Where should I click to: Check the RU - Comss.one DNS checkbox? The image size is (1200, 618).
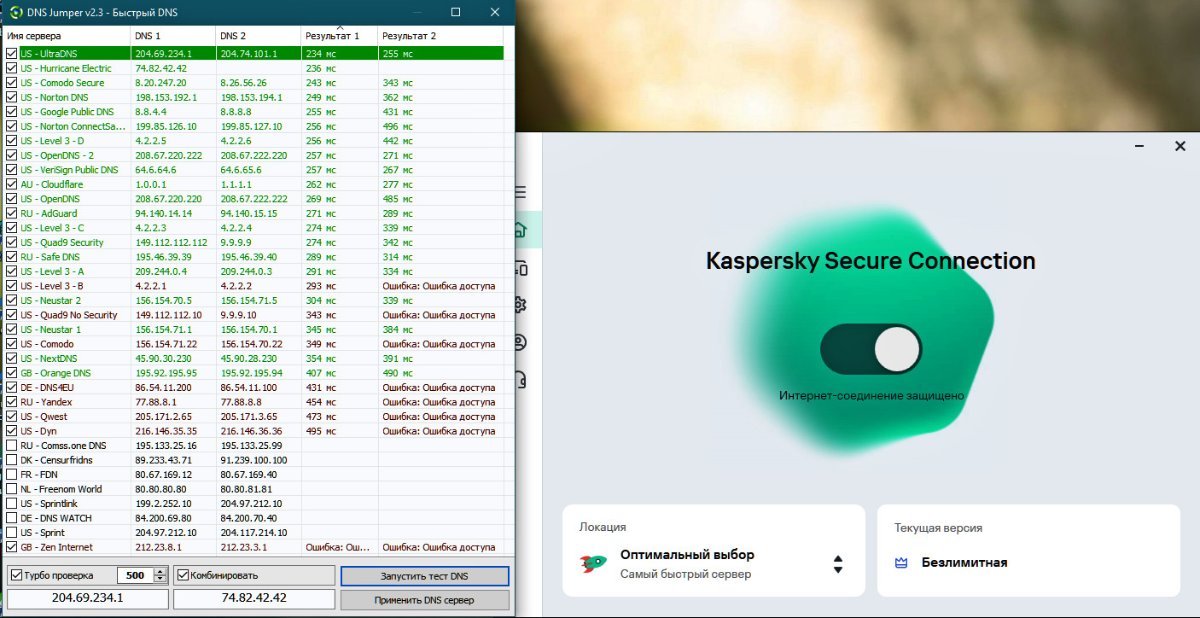[12, 446]
